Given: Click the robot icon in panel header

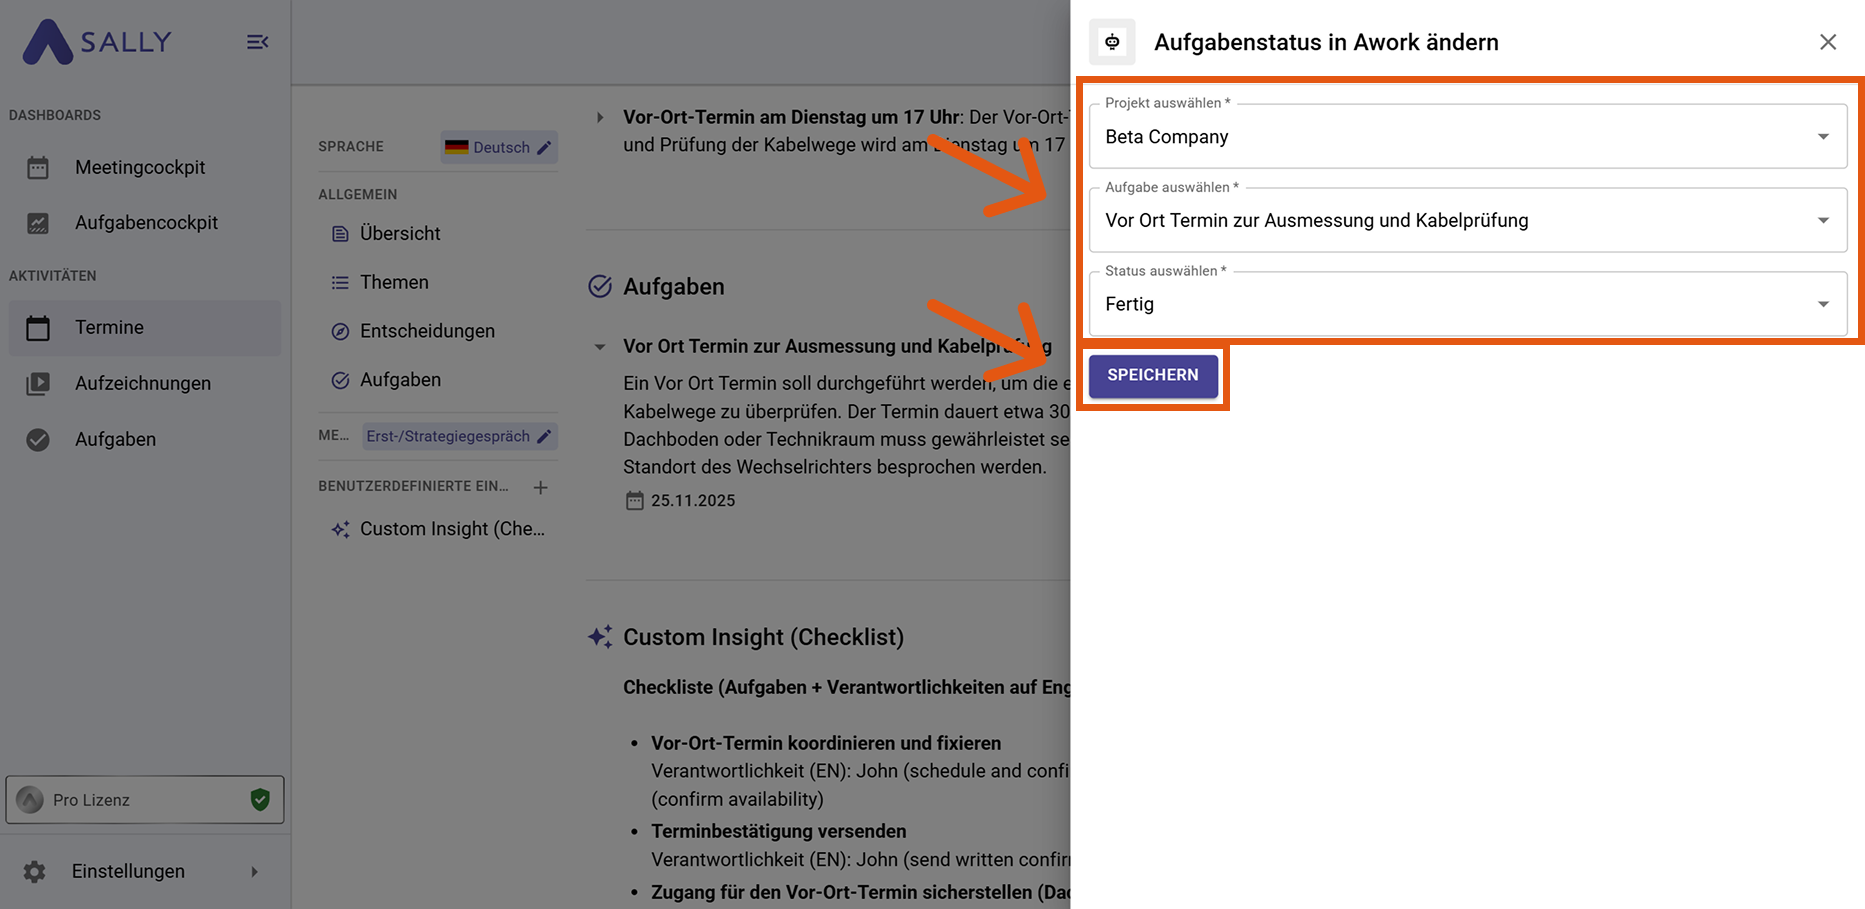Looking at the screenshot, I should (x=1112, y=42).
